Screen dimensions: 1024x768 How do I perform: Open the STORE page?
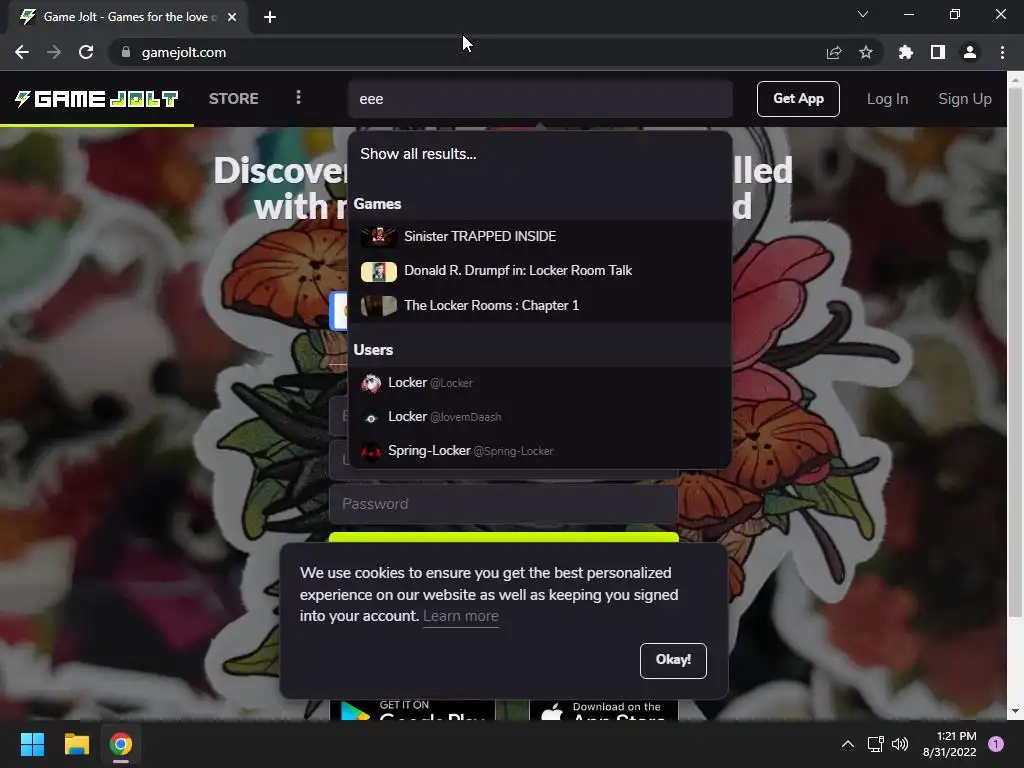[x=234, y=99]
